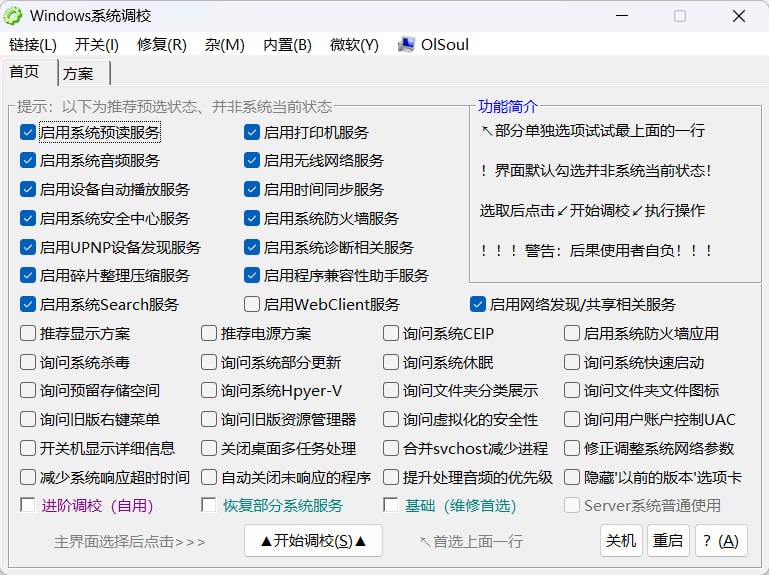769x575 pixels.
Task: Click the 关机 shutdown button
Action: point(621,541)
